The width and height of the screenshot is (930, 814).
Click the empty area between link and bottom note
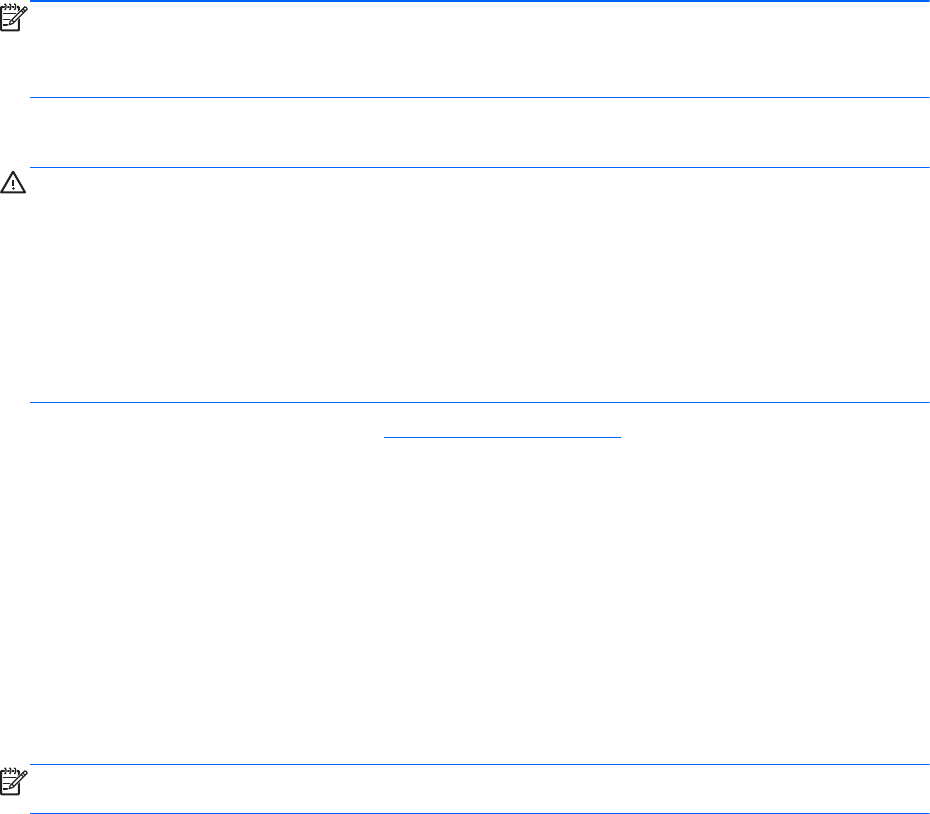(x=479, y=600)
